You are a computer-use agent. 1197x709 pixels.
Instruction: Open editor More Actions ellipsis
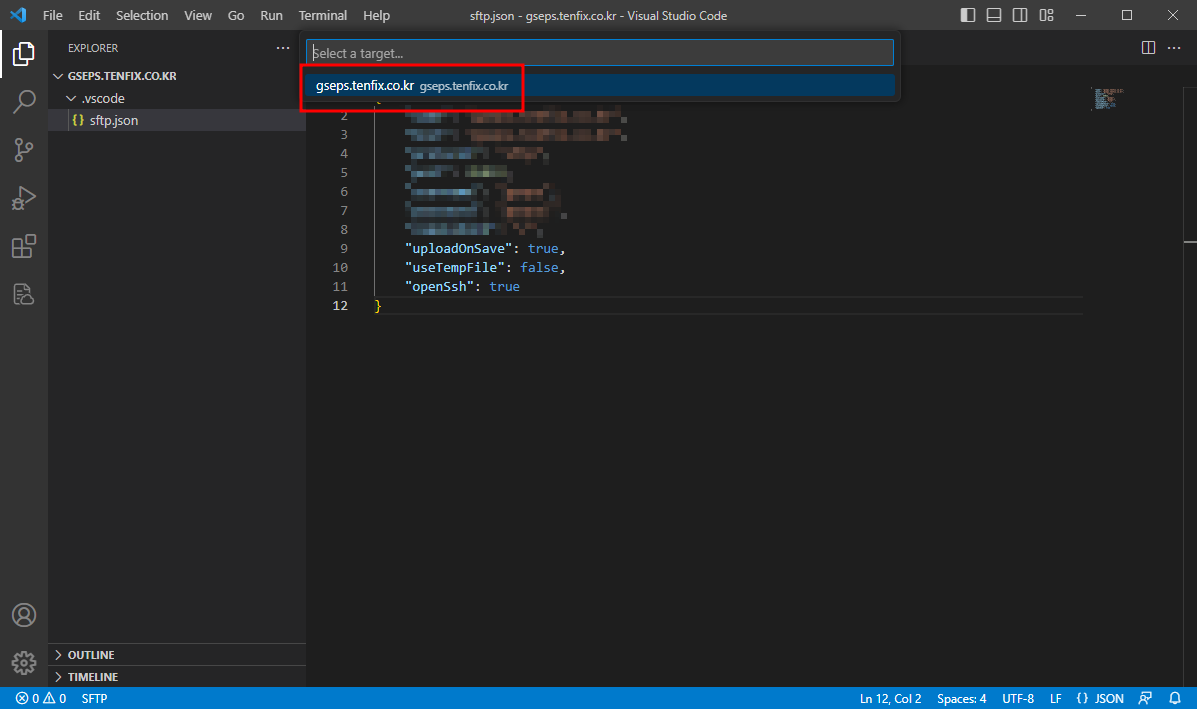click(x=1174, y=47)
